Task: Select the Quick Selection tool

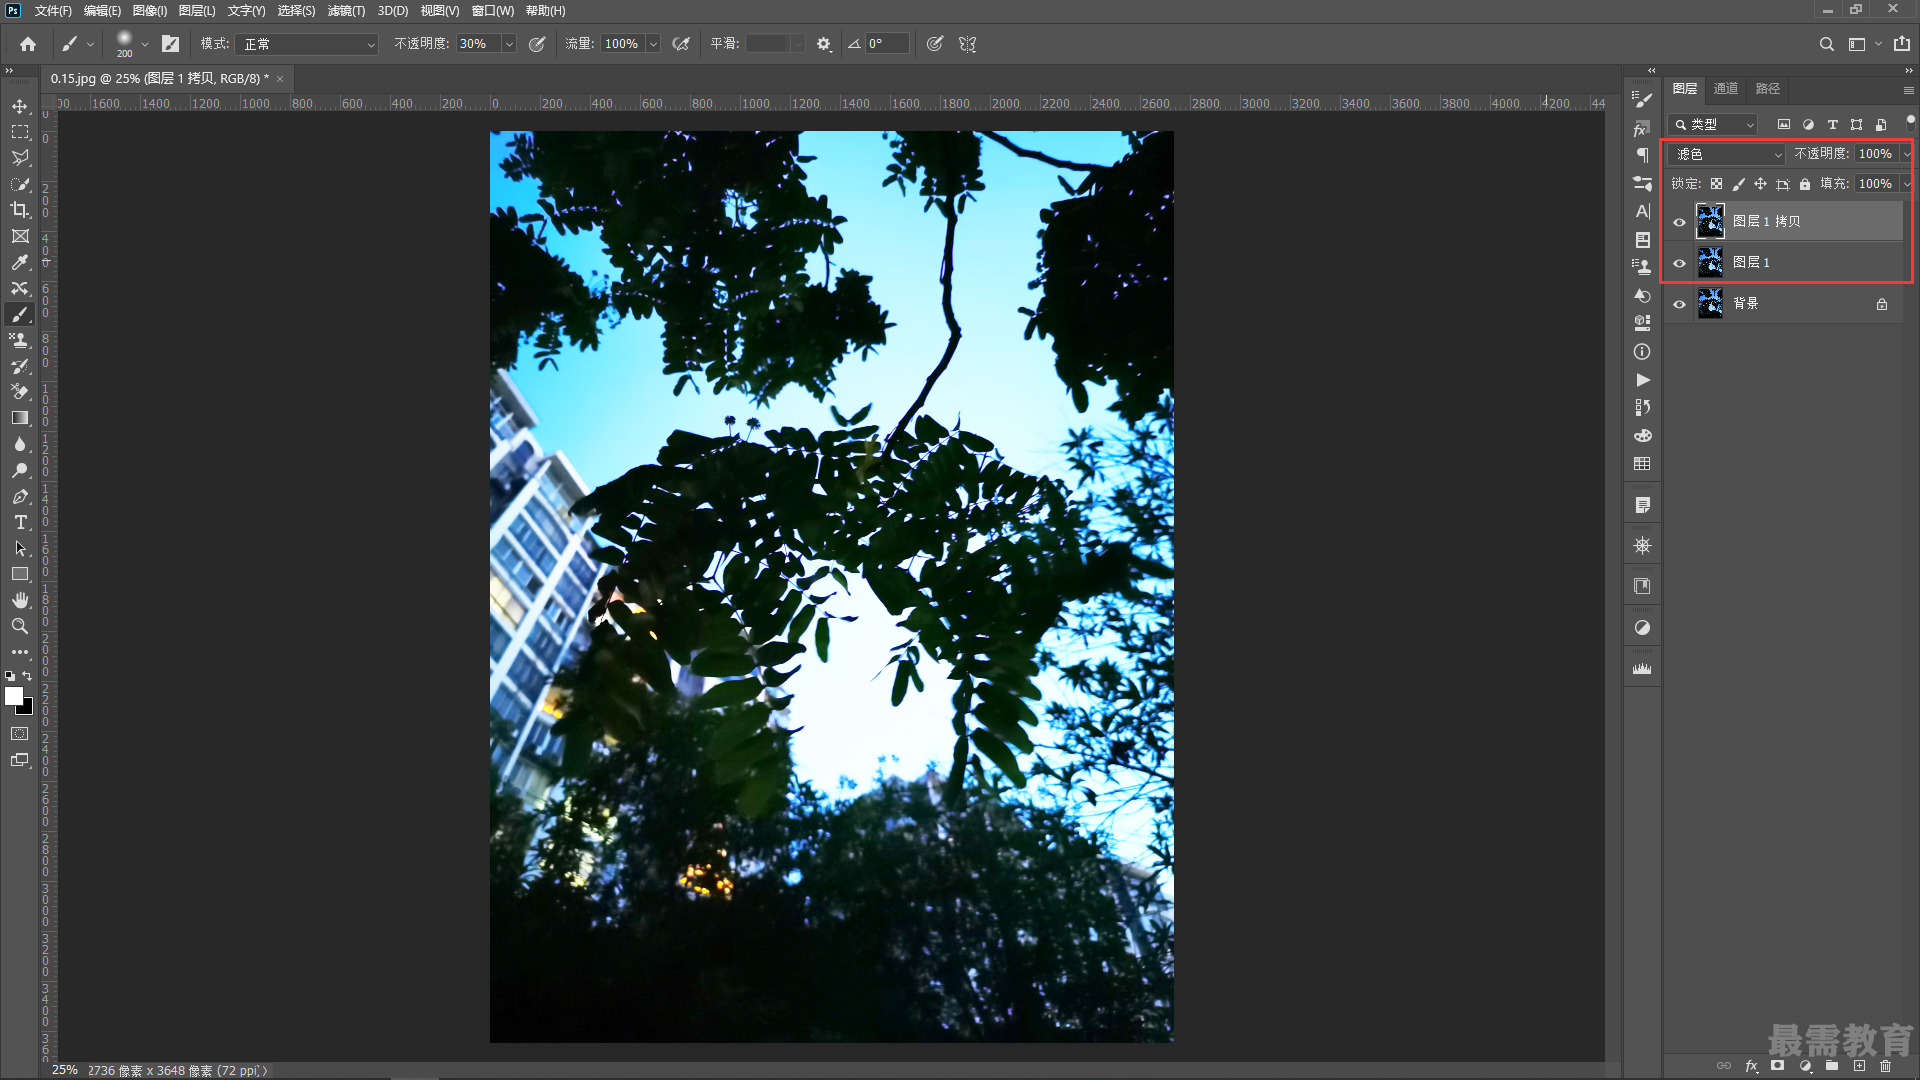Action: 20,184
